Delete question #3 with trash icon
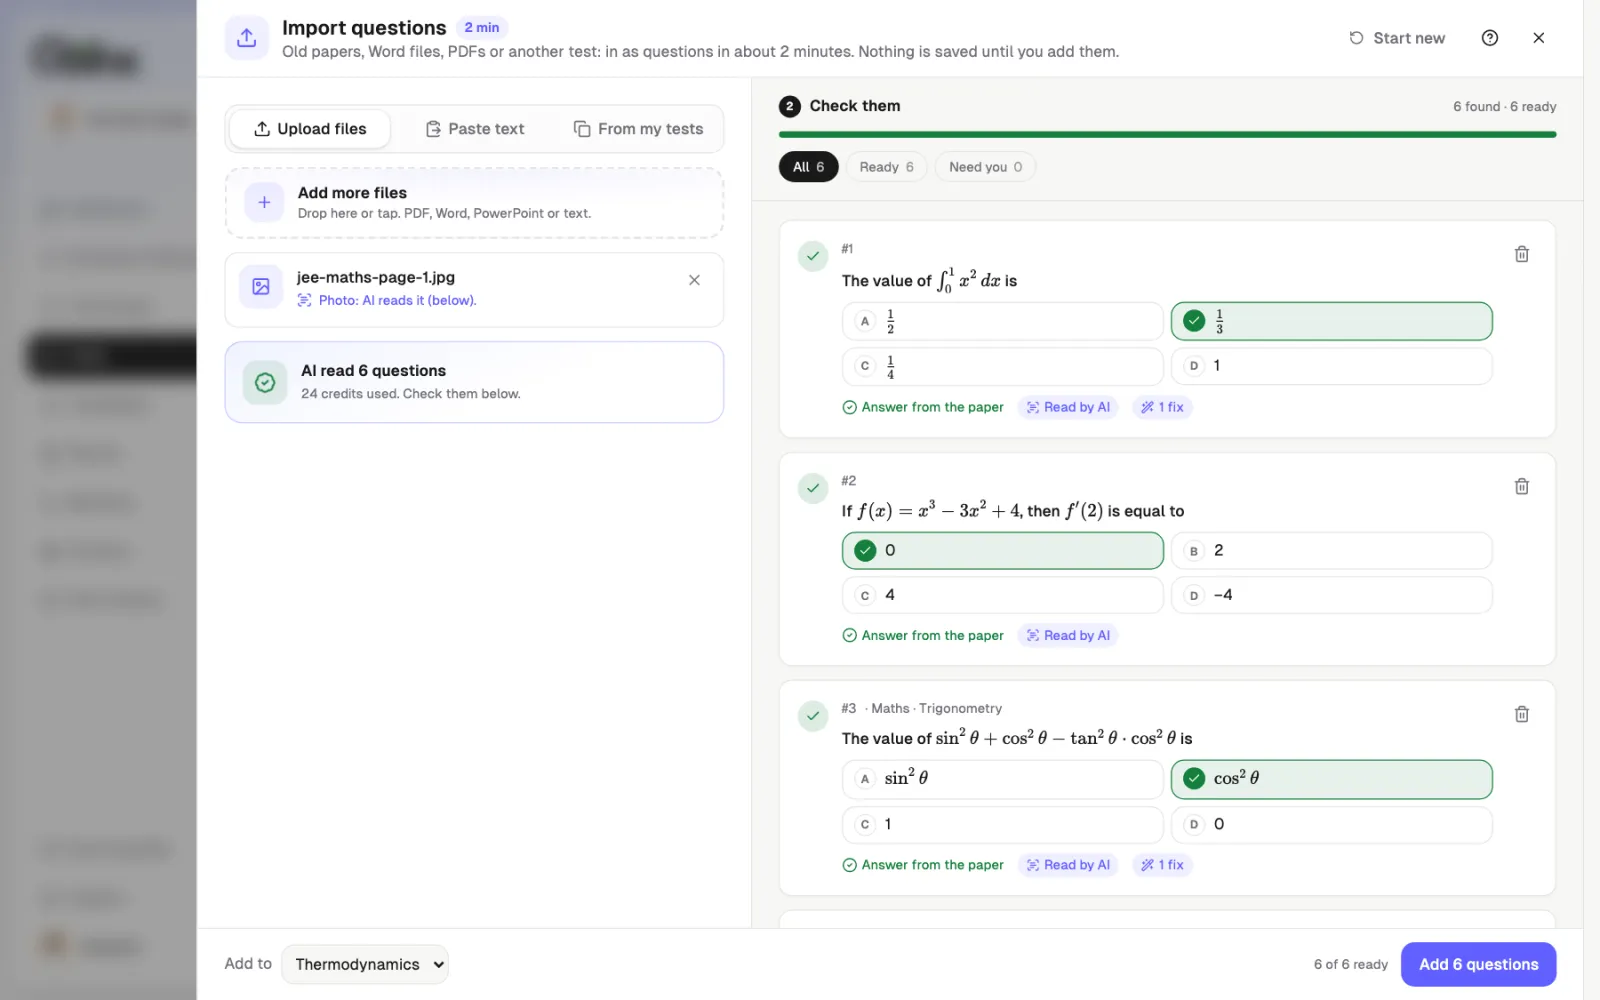This screenshot has width=1600, height=1000. click(1521, 714)
